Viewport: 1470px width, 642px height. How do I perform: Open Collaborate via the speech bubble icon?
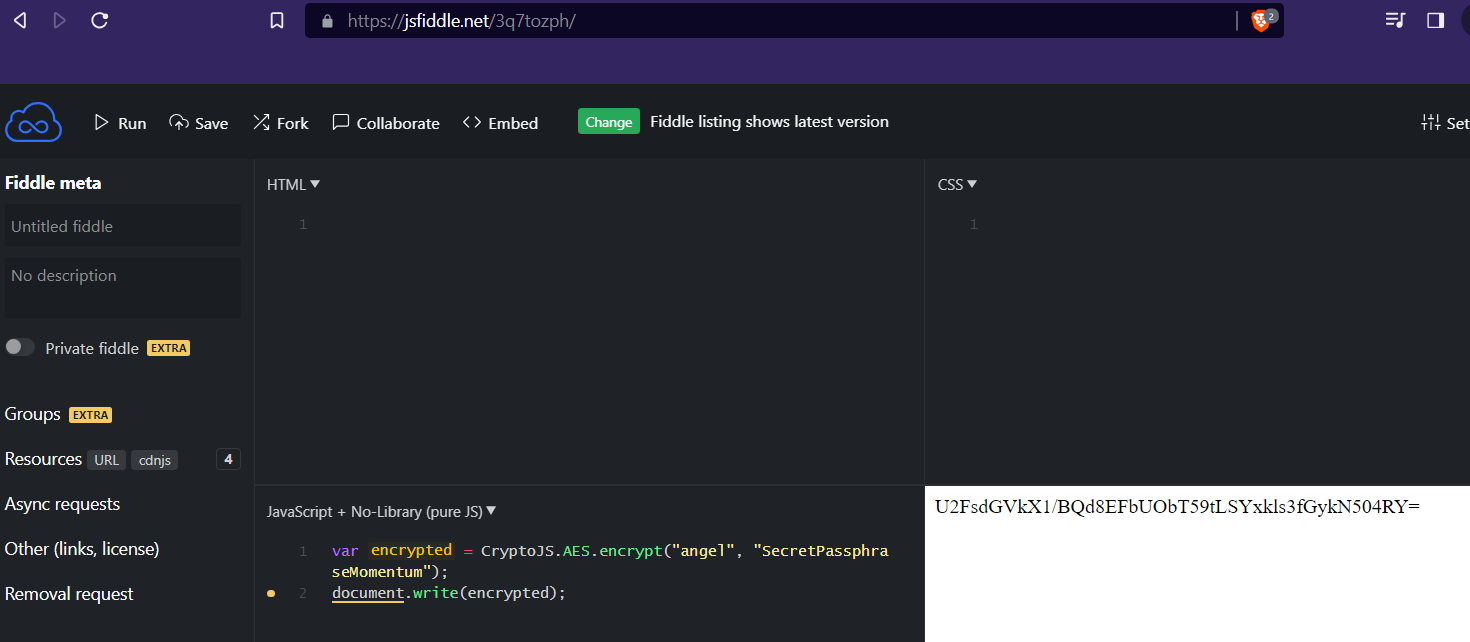point(341,122)
